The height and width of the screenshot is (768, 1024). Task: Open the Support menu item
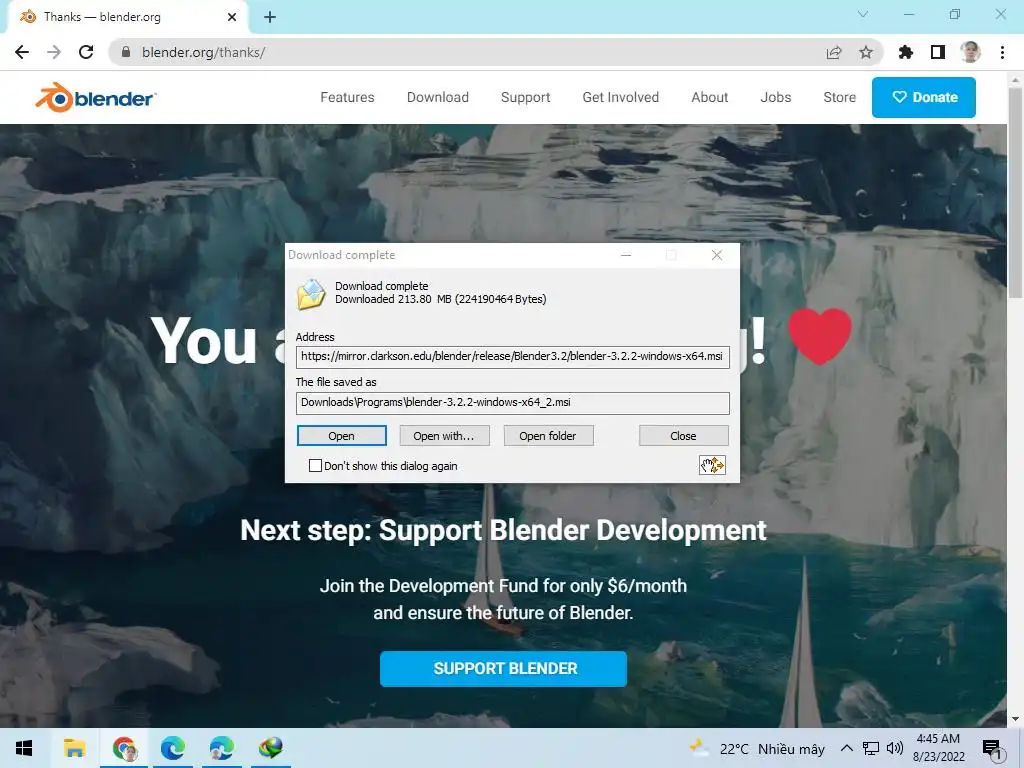point(526,97)
